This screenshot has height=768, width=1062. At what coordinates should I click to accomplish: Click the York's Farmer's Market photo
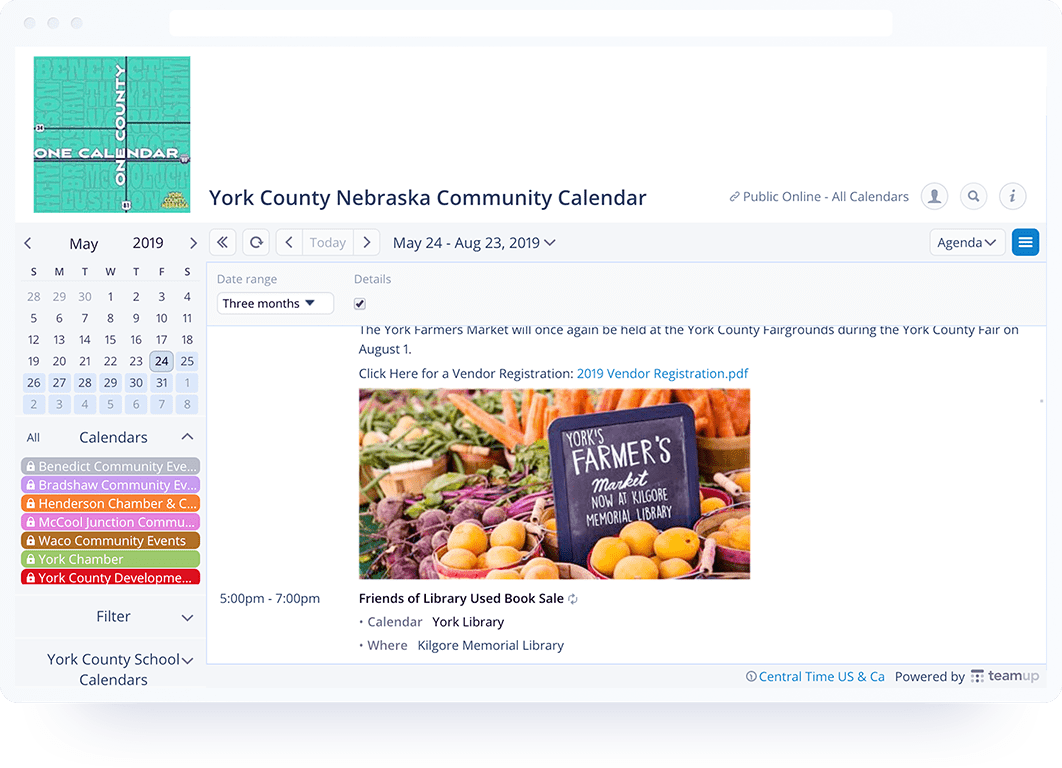[x=554, y=484]
